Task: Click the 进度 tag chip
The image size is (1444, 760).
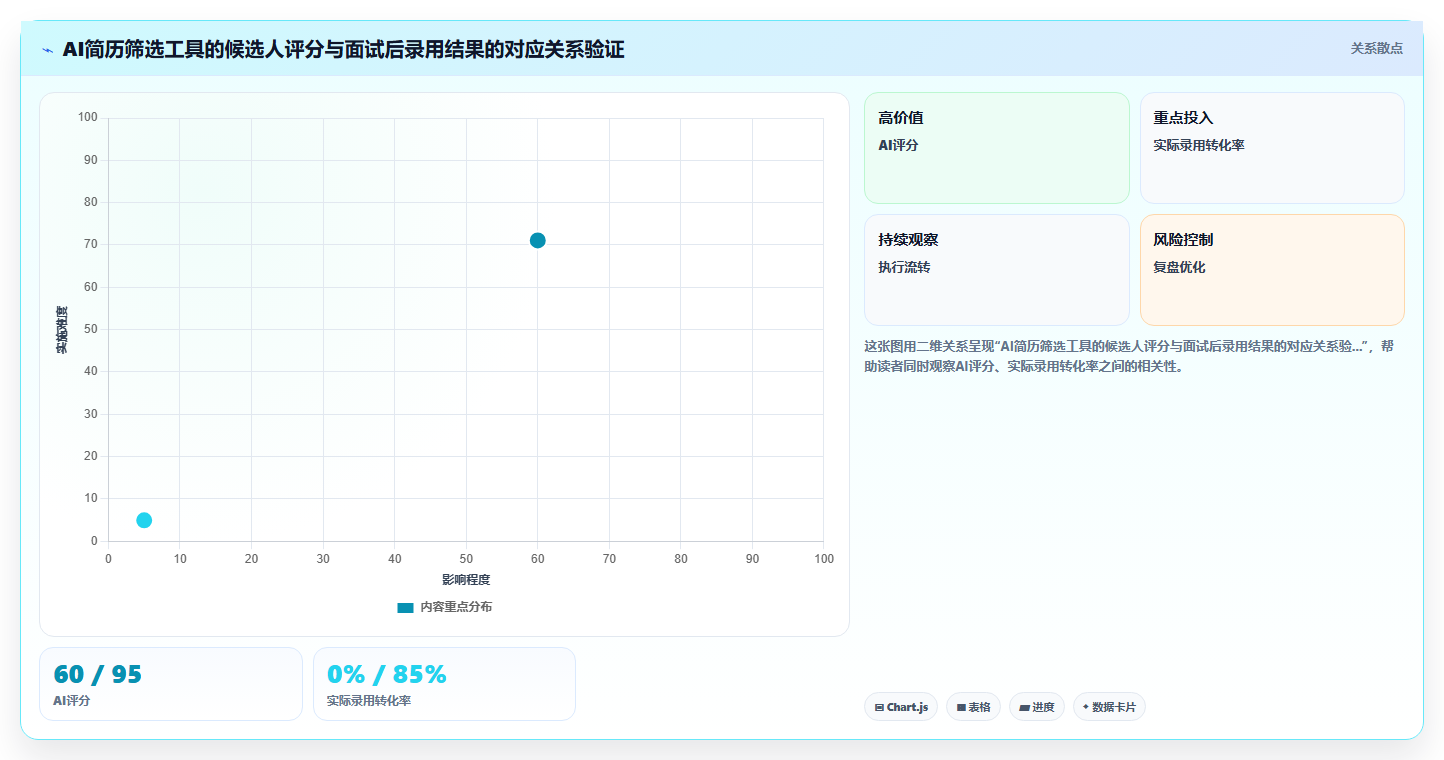Action: click(1037, 707)
